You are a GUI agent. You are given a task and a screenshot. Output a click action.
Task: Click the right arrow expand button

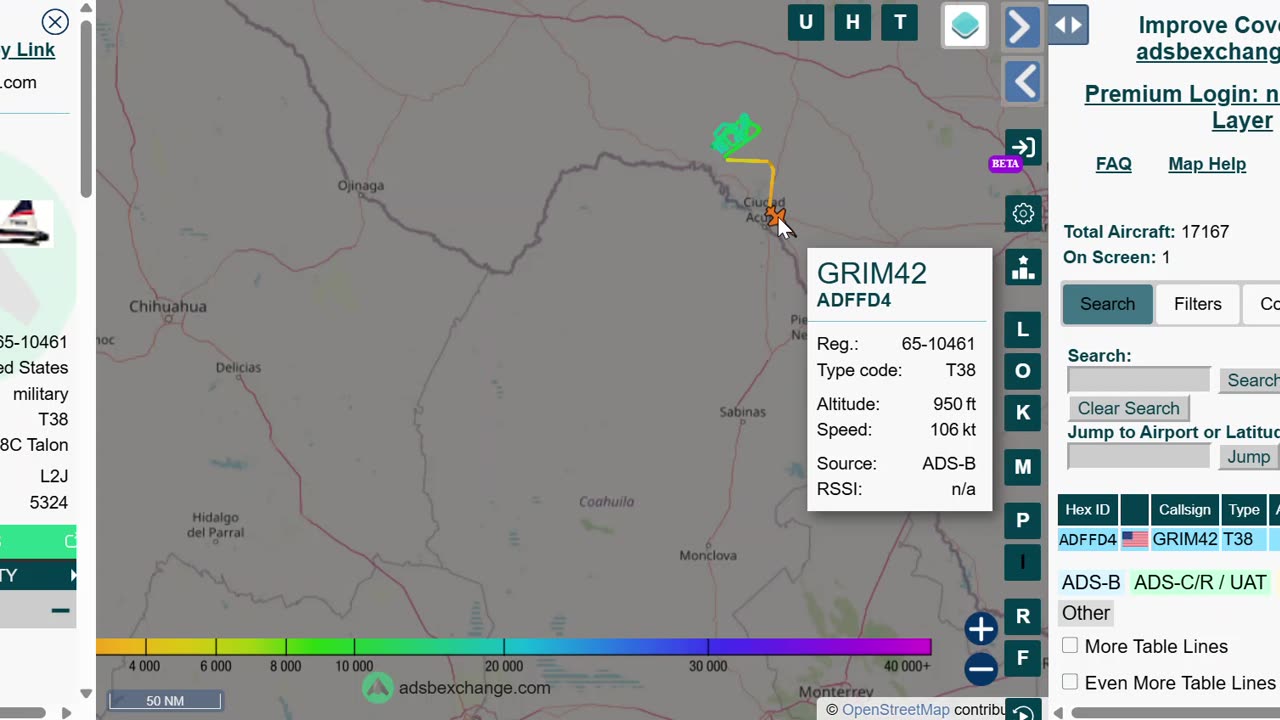click(1022, 27)
